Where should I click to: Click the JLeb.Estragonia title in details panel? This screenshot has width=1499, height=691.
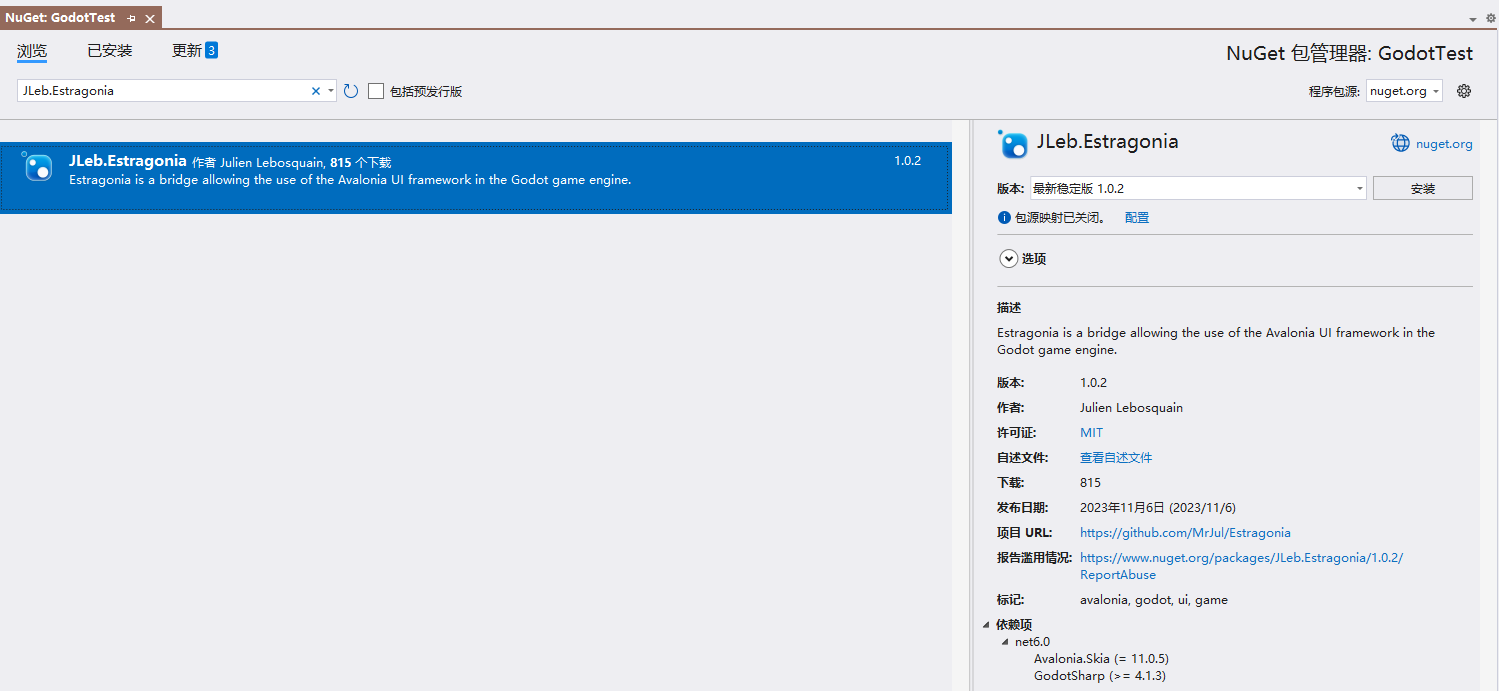coord(1107,142)
